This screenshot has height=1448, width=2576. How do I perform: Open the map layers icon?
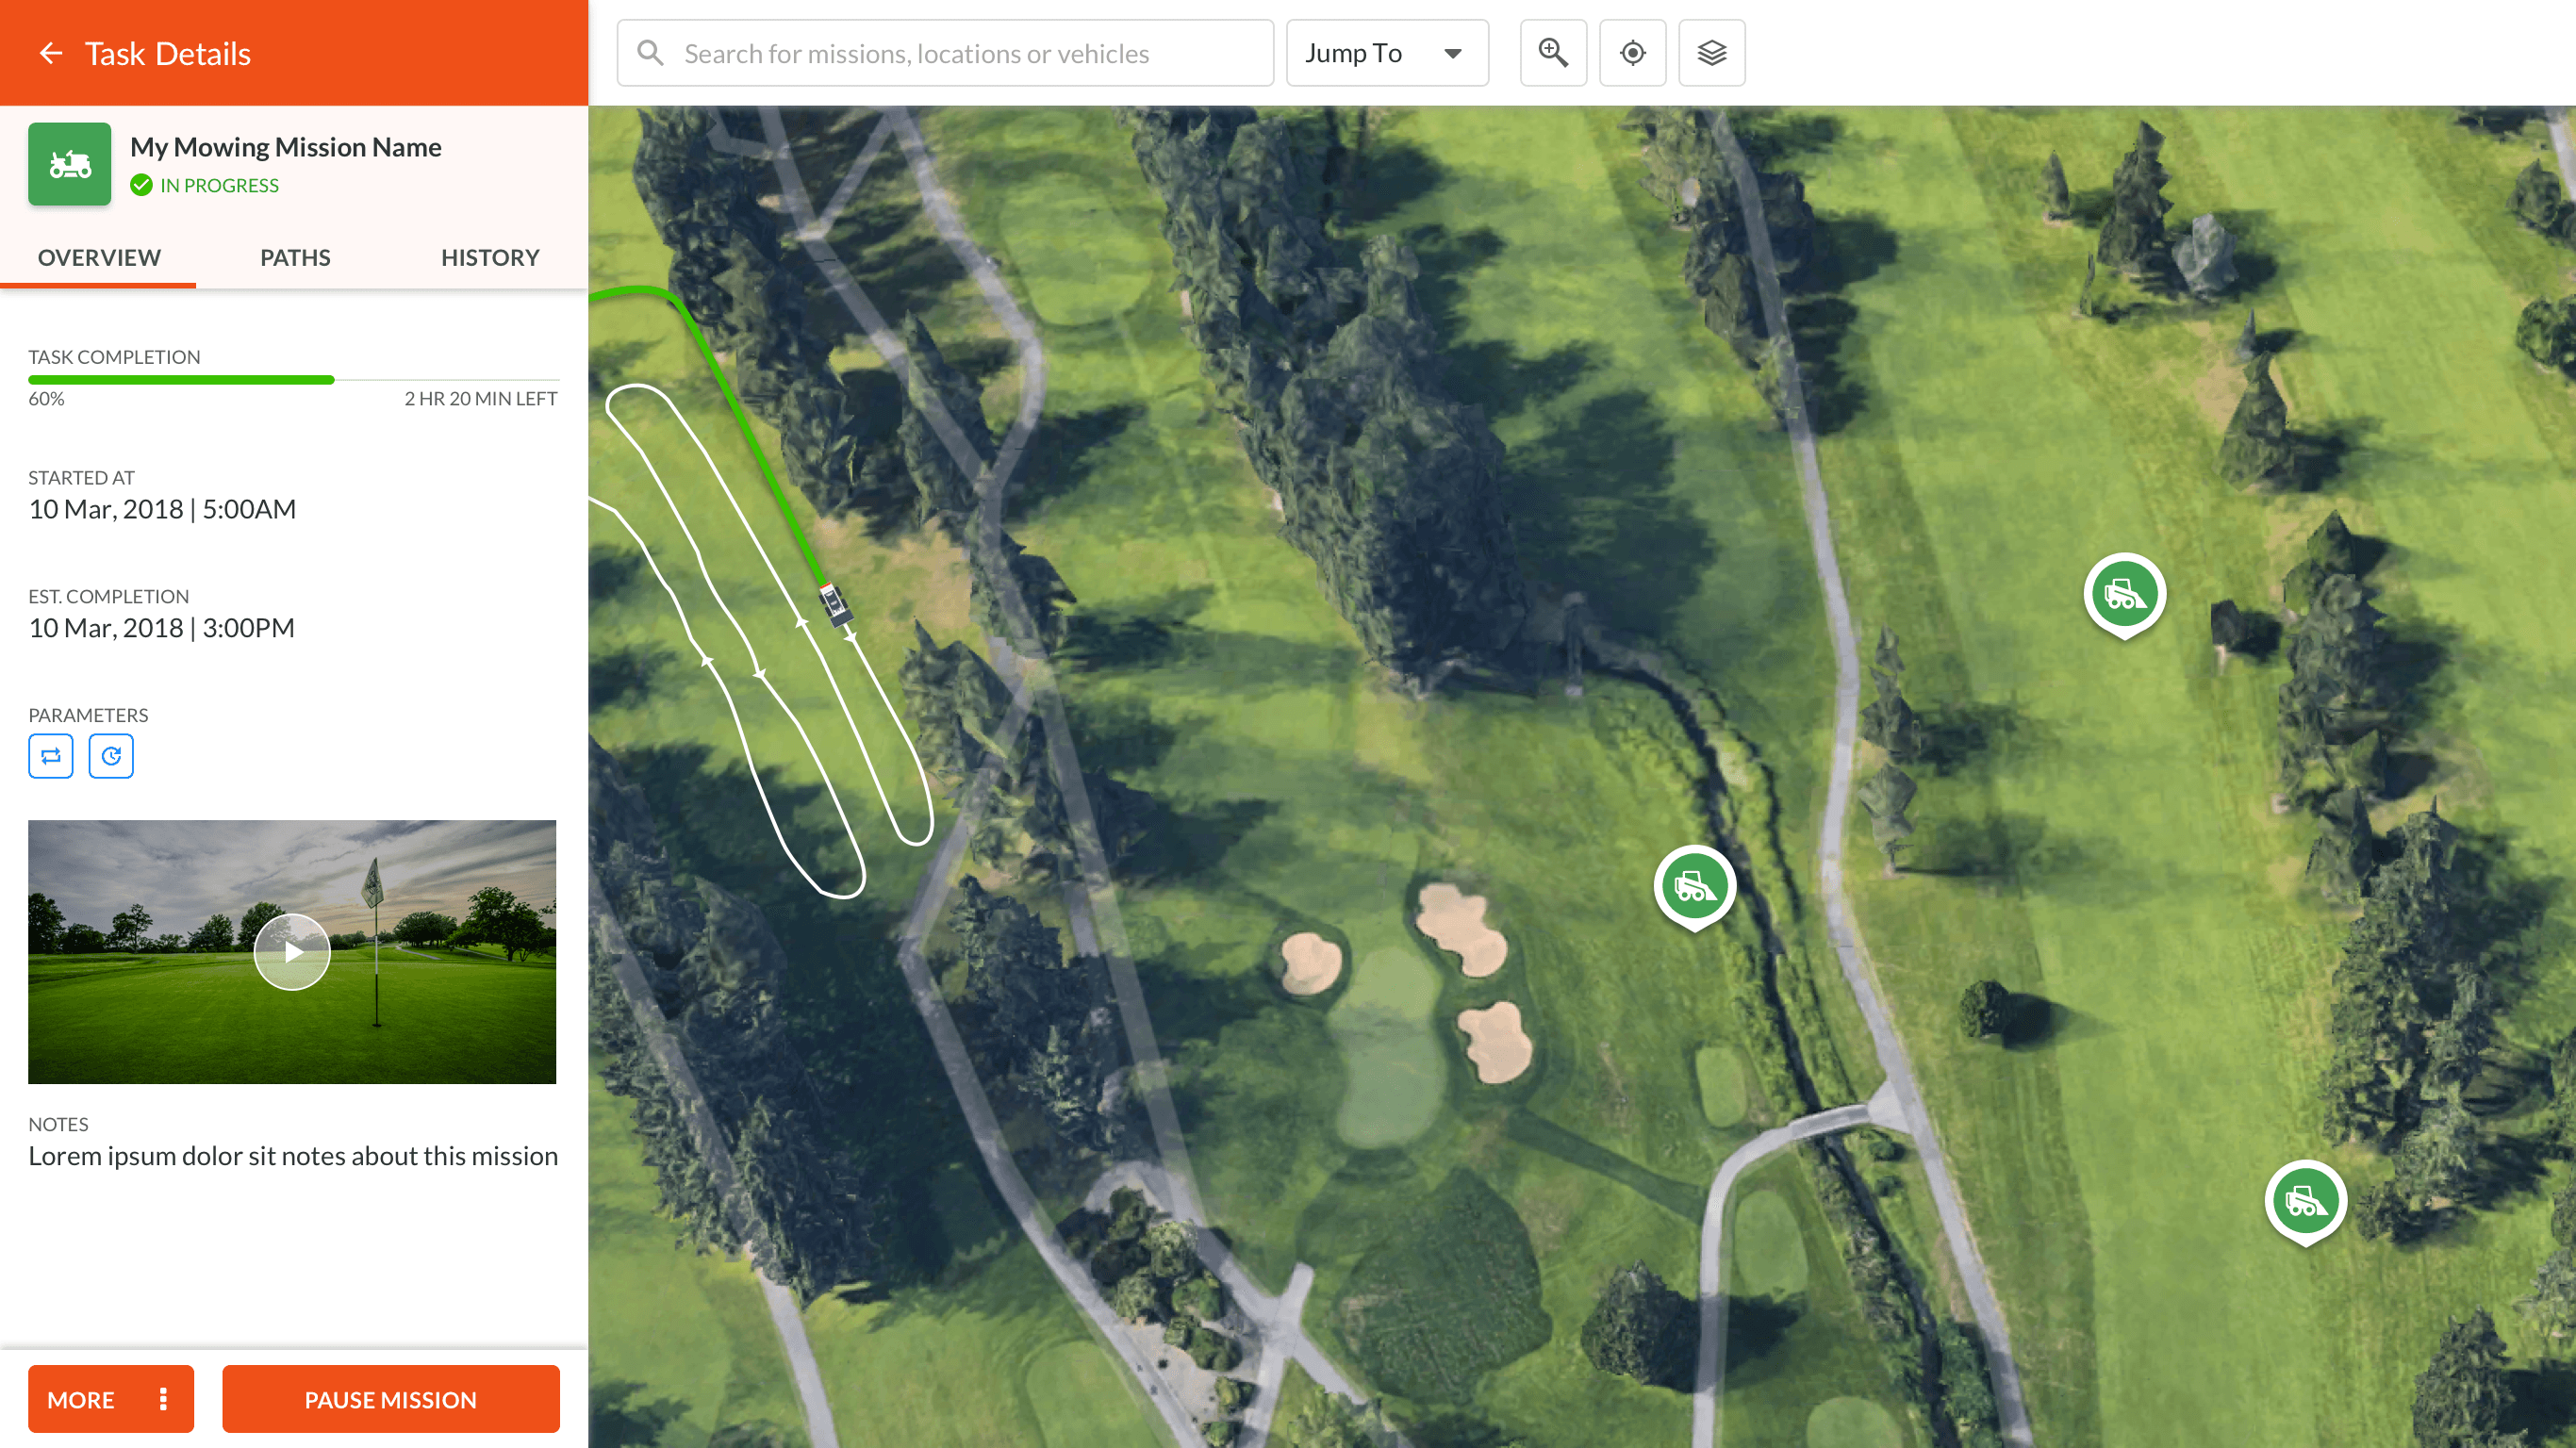point(1711,53)
